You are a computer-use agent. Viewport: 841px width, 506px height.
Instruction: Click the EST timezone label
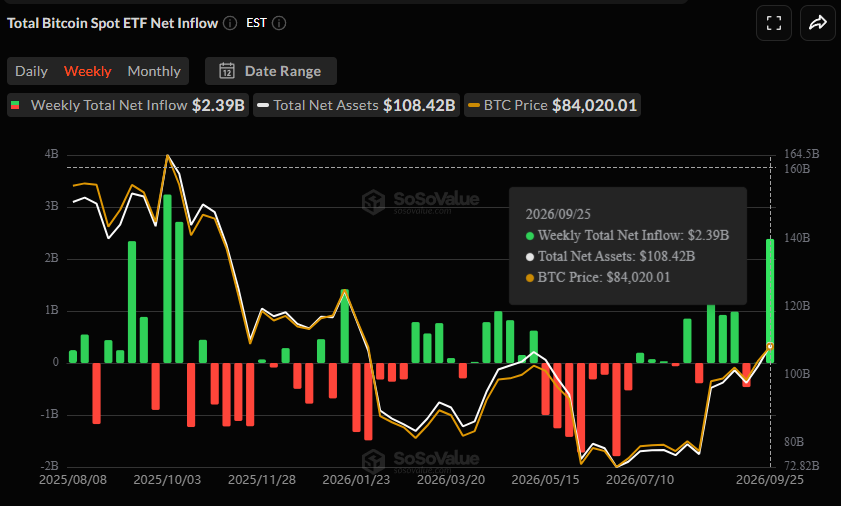click(x=256, y=23)
